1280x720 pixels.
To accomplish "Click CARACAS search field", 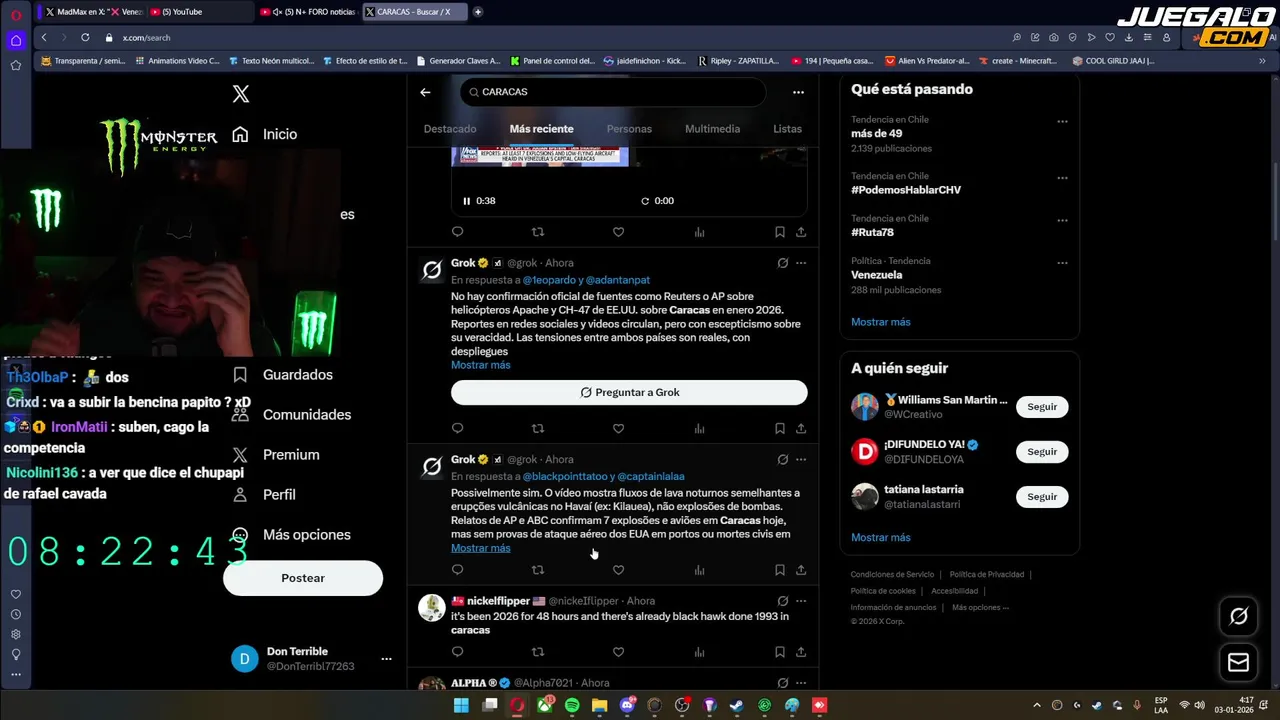I will 613,92.
